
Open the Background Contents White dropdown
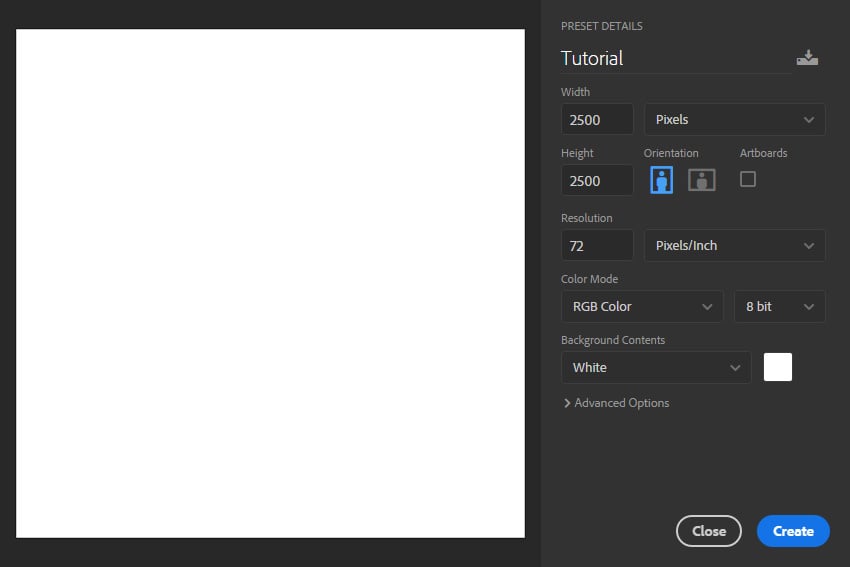(655, 367)
